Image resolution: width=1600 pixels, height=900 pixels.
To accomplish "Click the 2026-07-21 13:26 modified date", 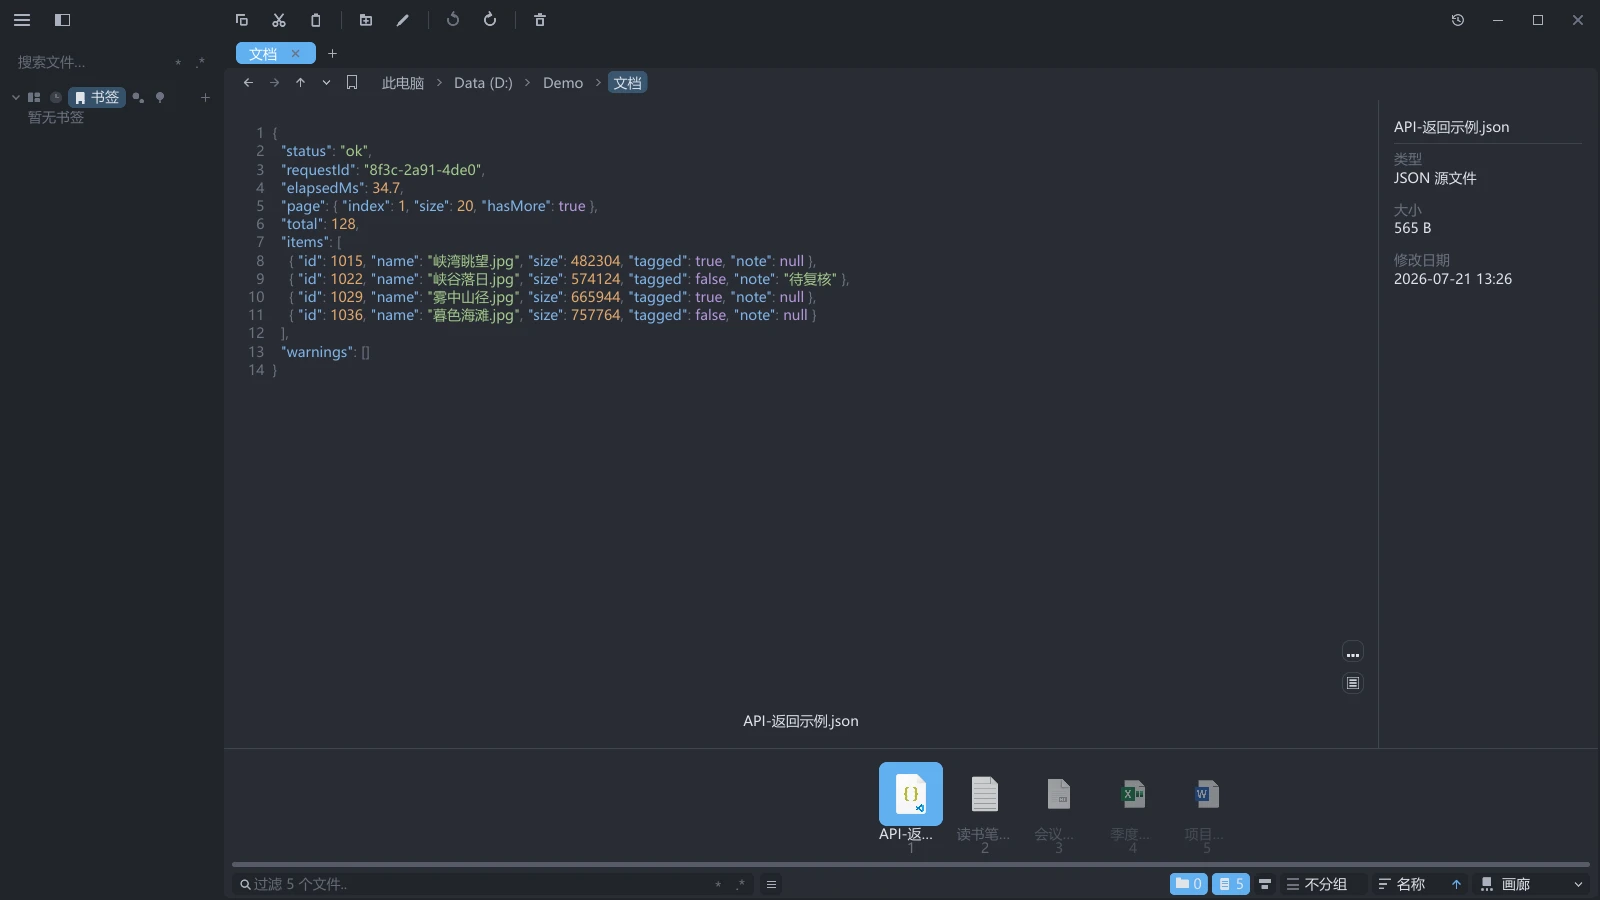I will 1453,279.
